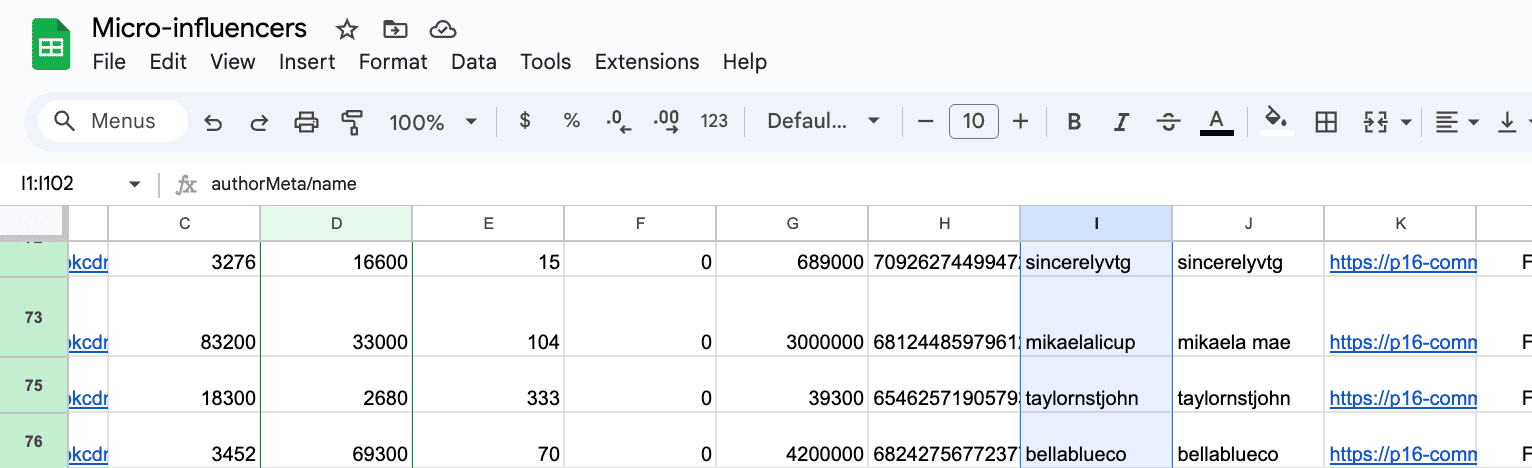Open the name box dropdown arrow

click(x=135, y=184)
